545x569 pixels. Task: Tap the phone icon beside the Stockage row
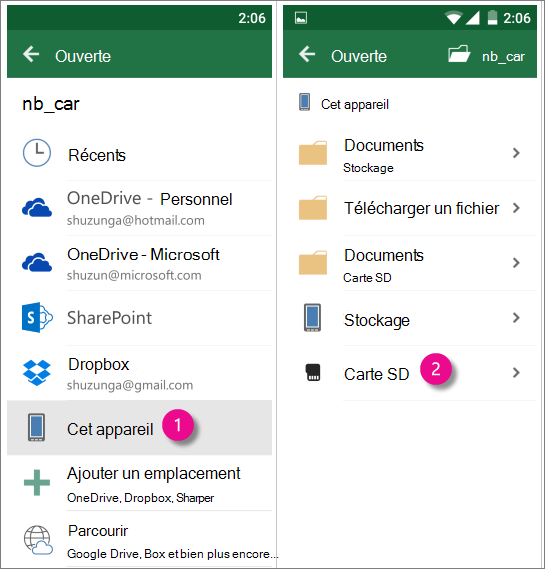(x=312, y=318)
